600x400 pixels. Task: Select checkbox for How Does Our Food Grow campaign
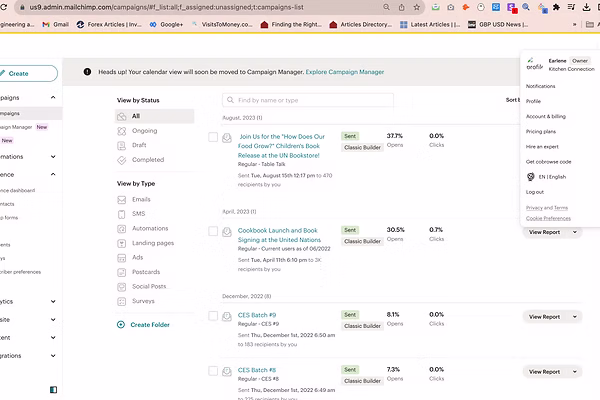click(213, 137)
